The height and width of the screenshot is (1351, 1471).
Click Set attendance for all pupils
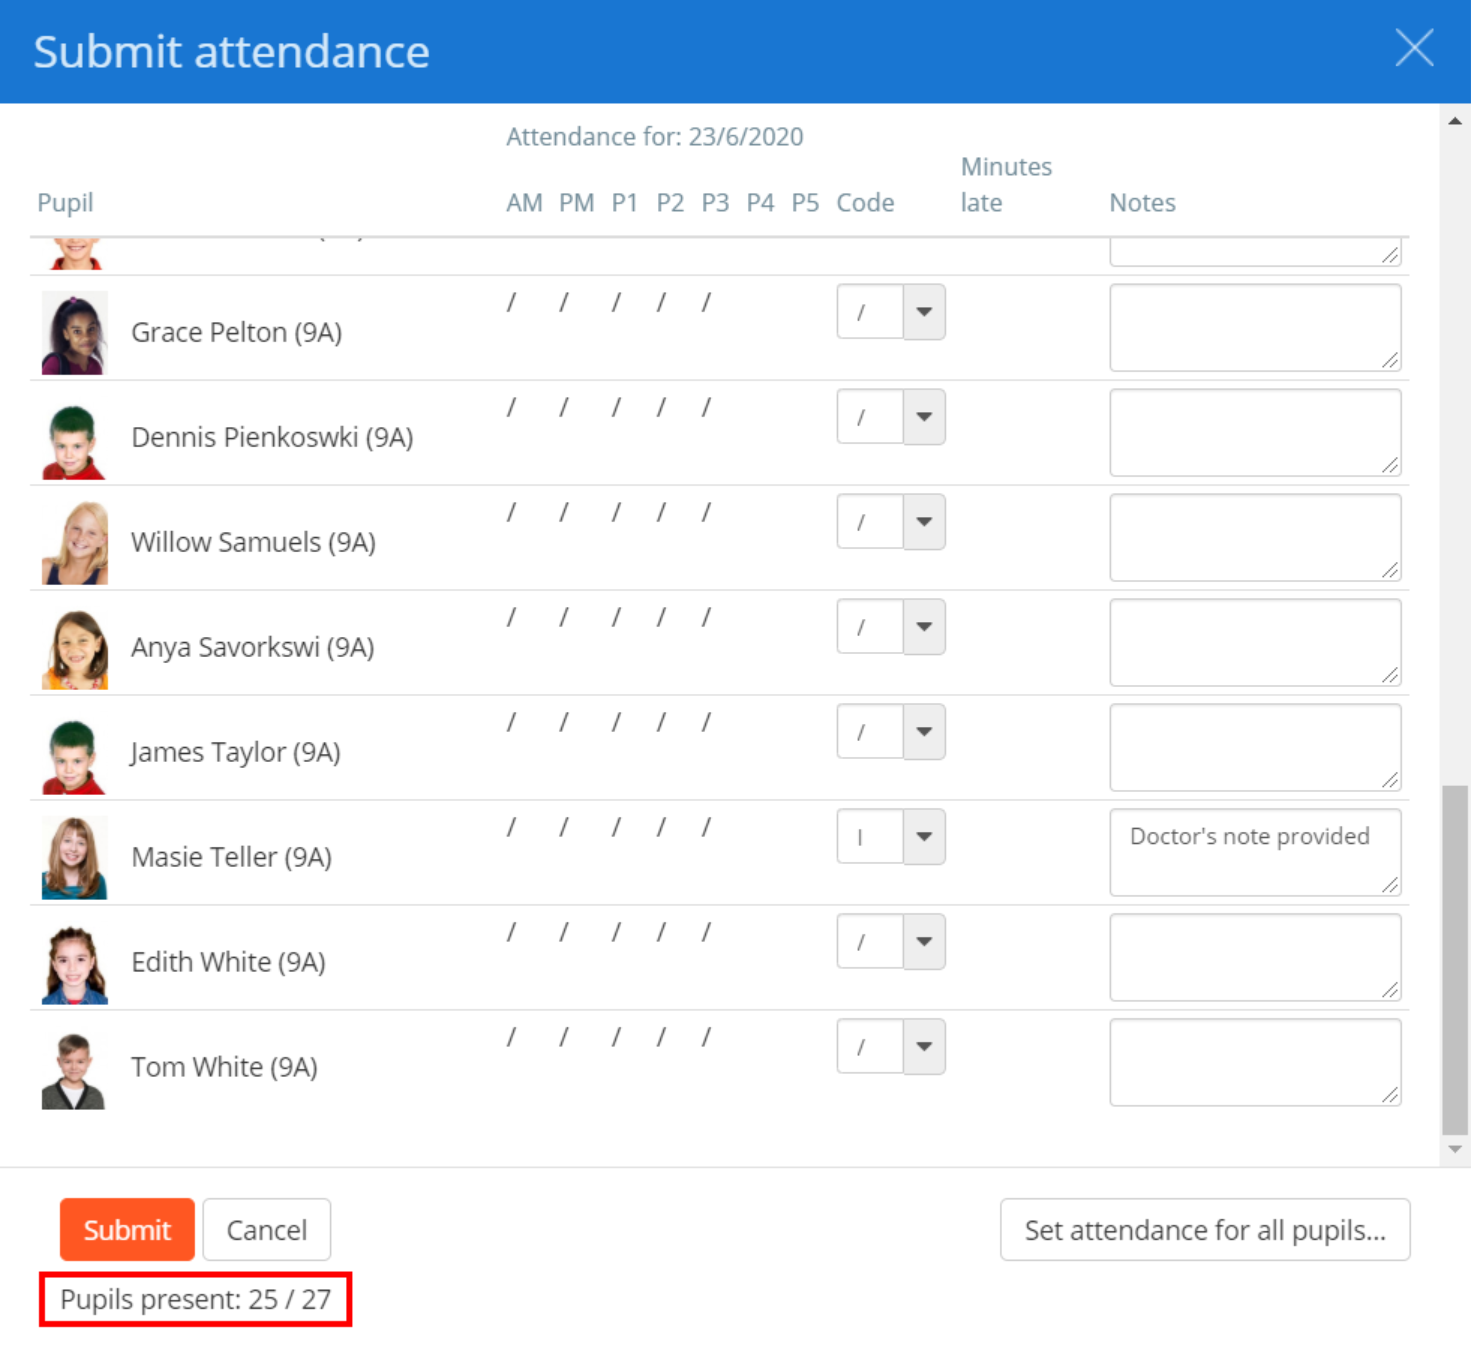pyautogui.click(x=1204, y=1229)
